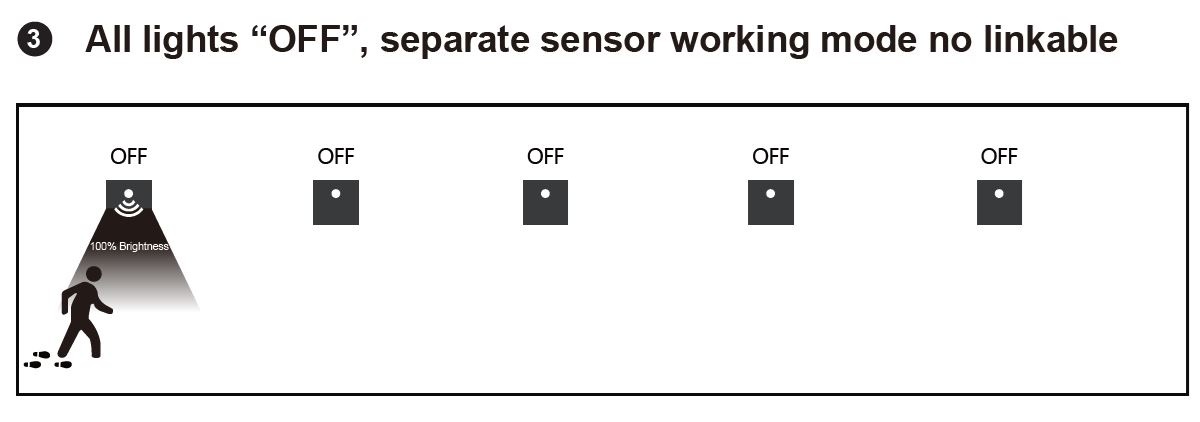Click the first sensor light emitting signal waves
Screen dimensions: 1200x422
(x=129, y=202)
